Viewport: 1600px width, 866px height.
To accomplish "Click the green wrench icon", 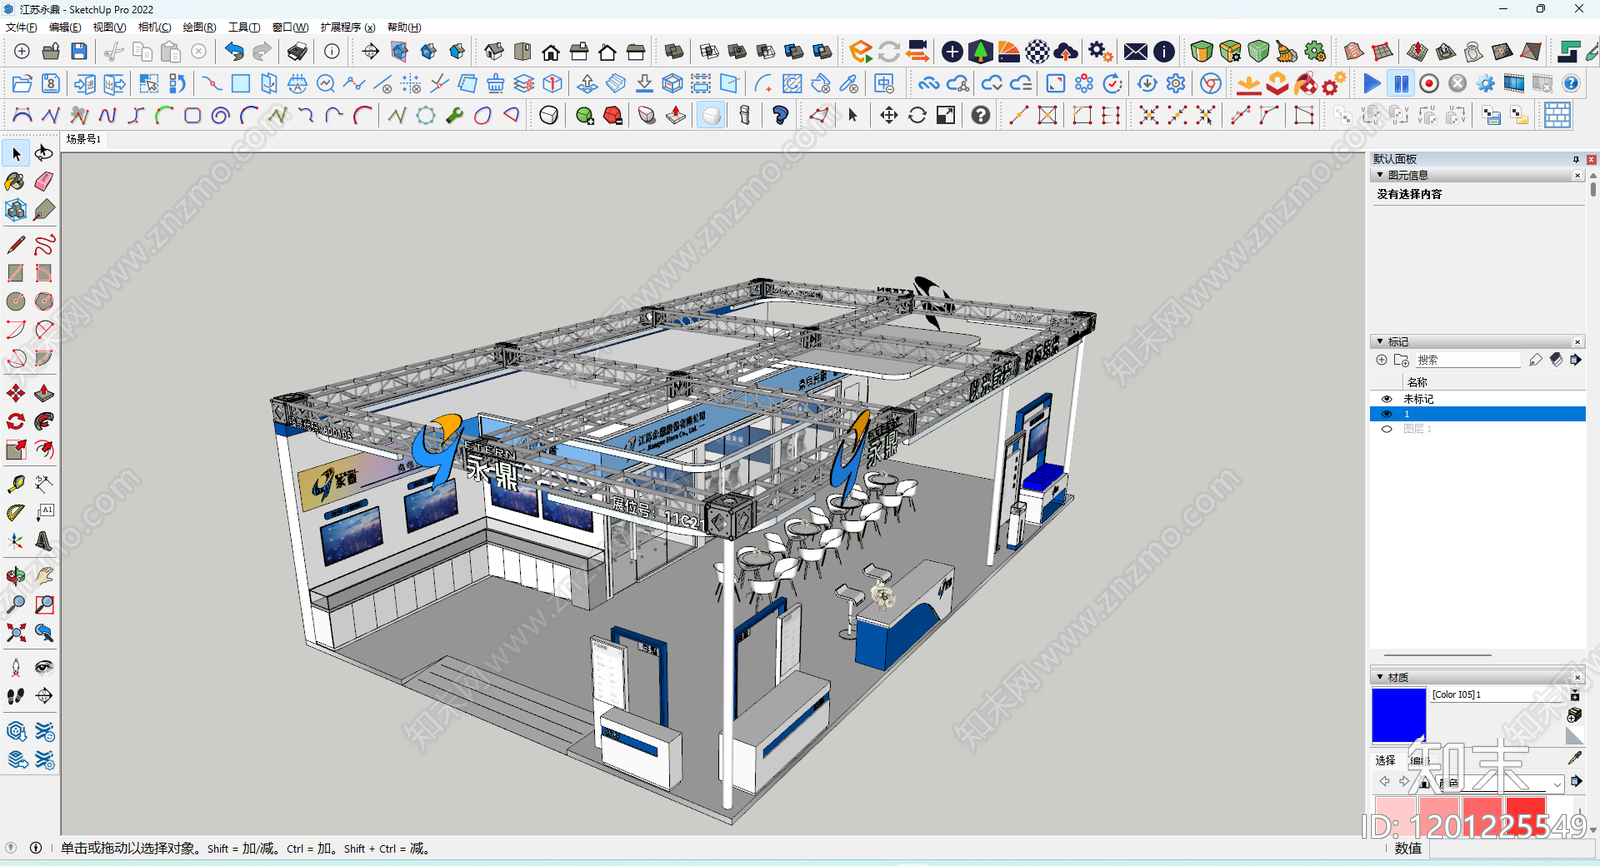I will click(x=454, y=115).
